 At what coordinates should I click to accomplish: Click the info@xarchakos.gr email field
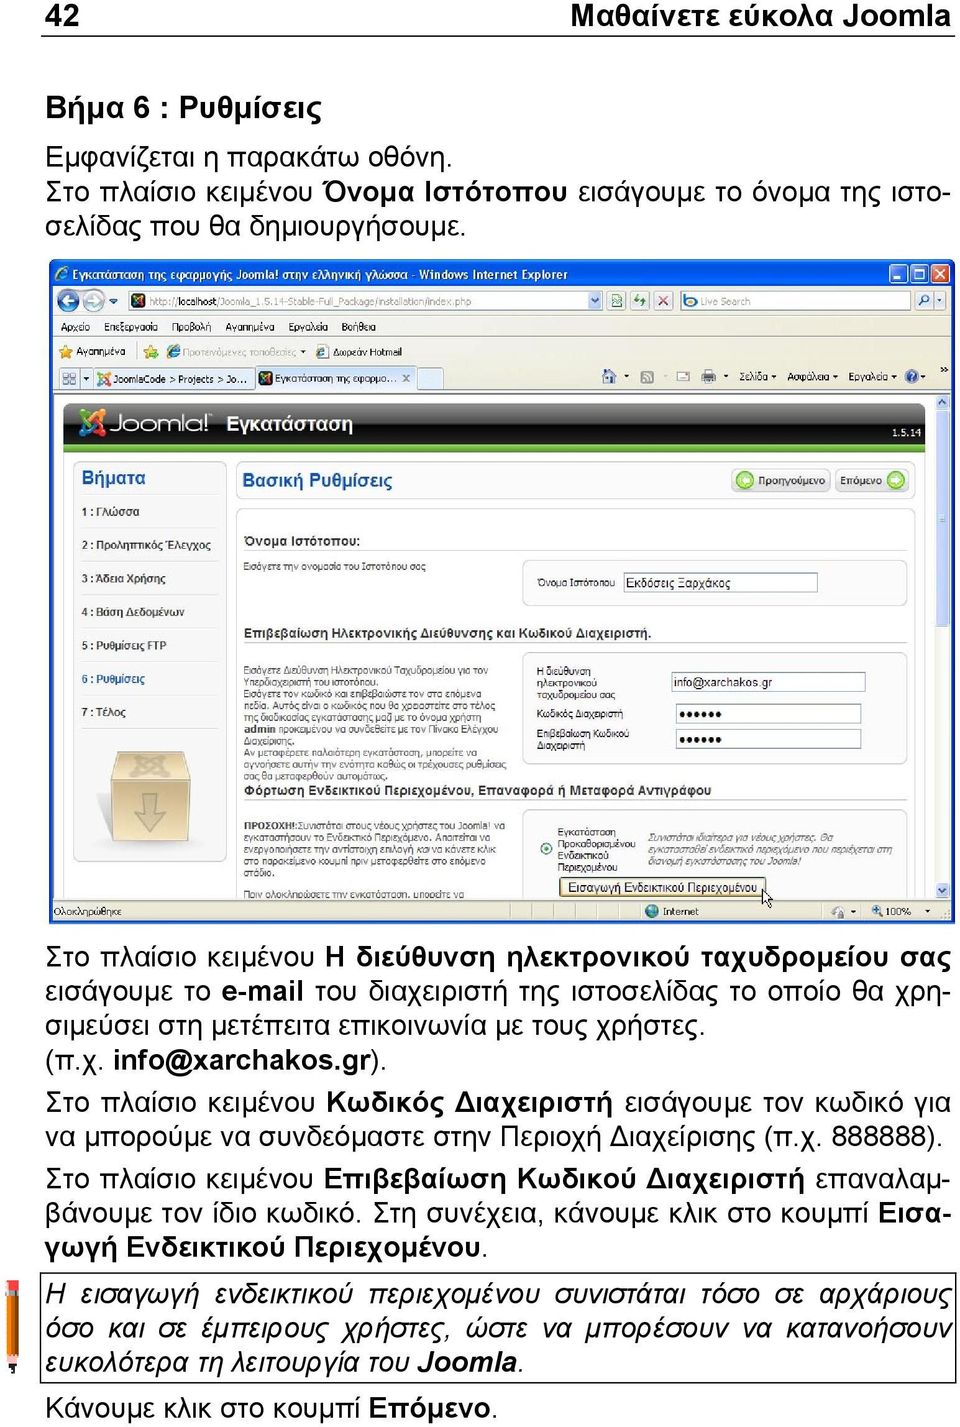coord(768,682)
